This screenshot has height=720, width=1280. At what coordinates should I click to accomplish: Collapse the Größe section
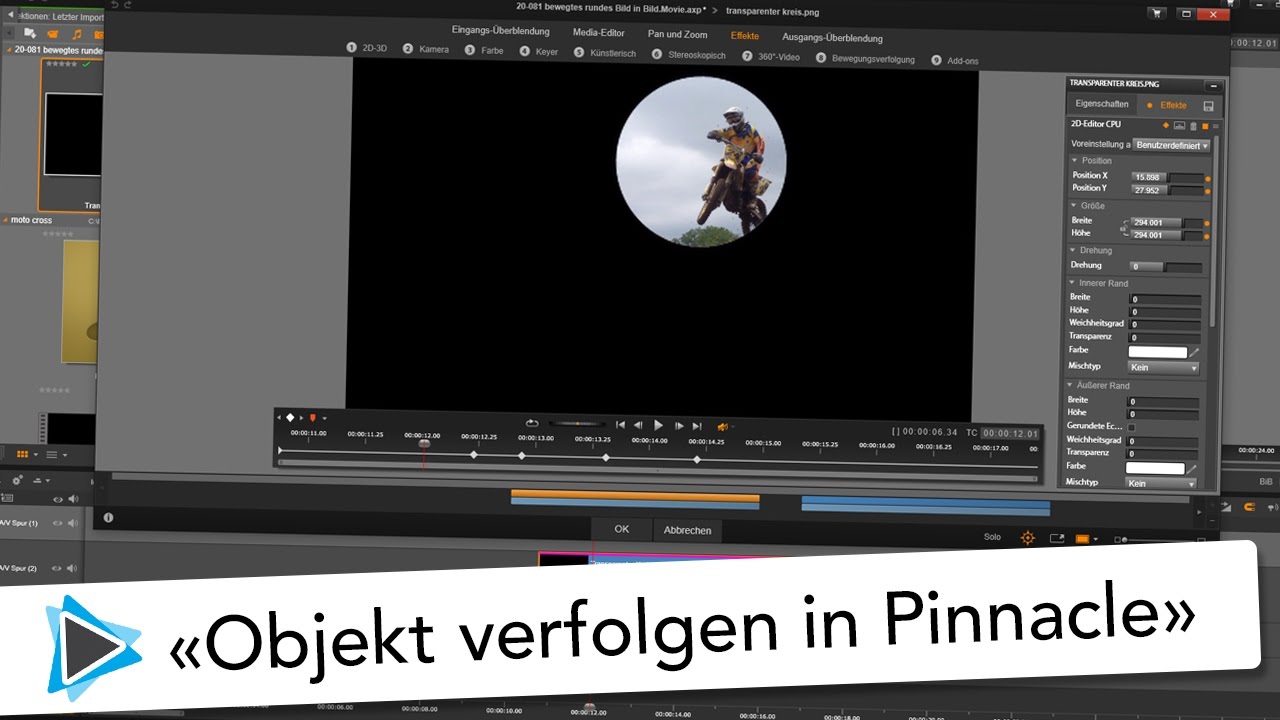pos(1074,205)
